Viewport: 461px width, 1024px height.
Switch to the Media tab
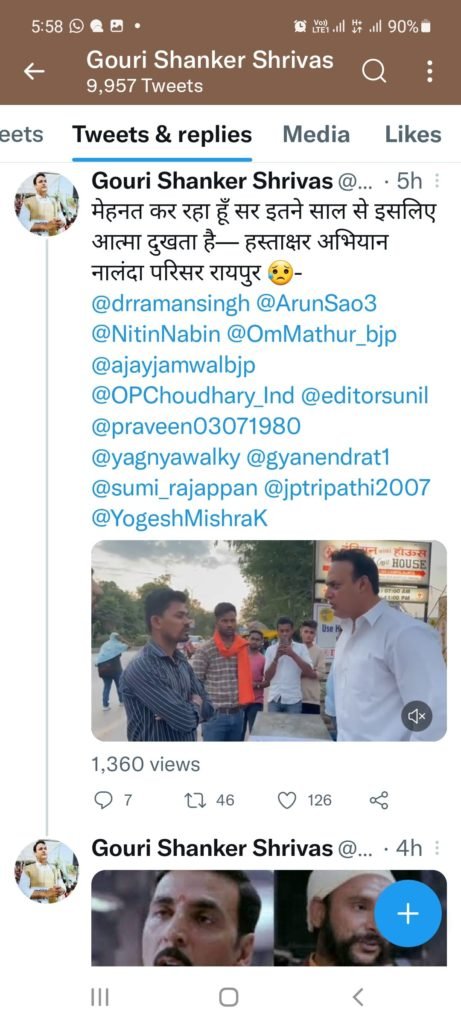(316, 135)
